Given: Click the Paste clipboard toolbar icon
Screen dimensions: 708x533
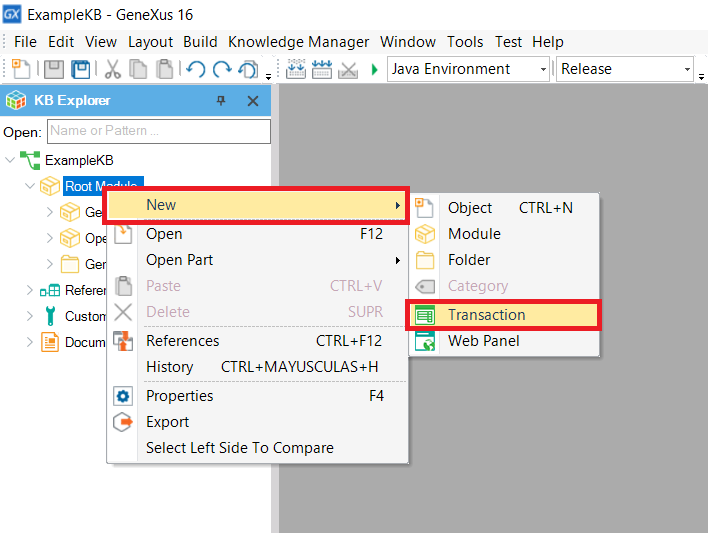Looking at the screenshot, I should click(164, 69).
